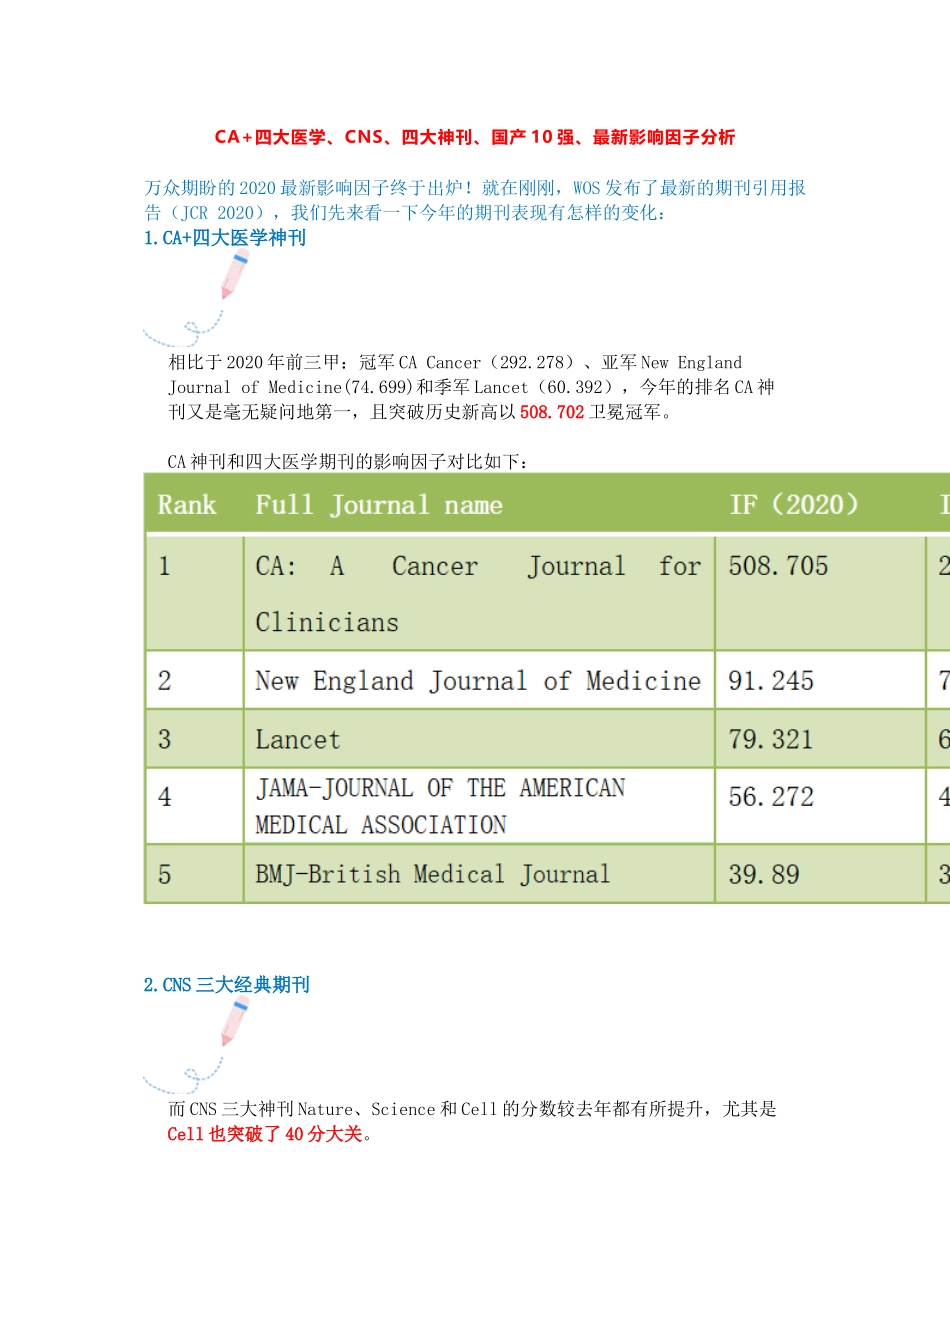Select the cell 'CA: A Cancer Journal for Clinicians'
The height and width of the screenshot is (1344, 950).
pos(477,593)
